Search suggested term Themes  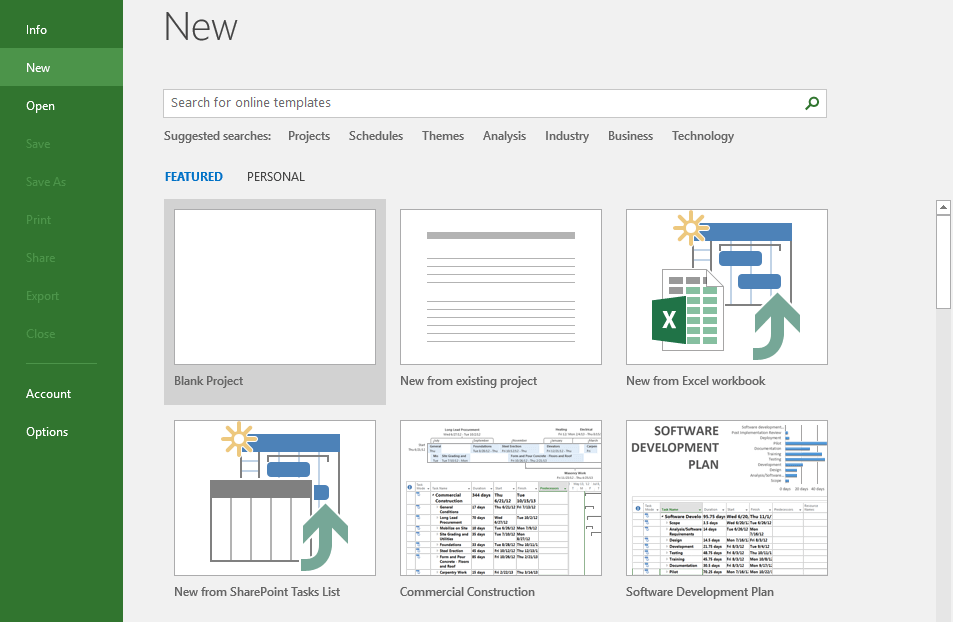[443, 136]
